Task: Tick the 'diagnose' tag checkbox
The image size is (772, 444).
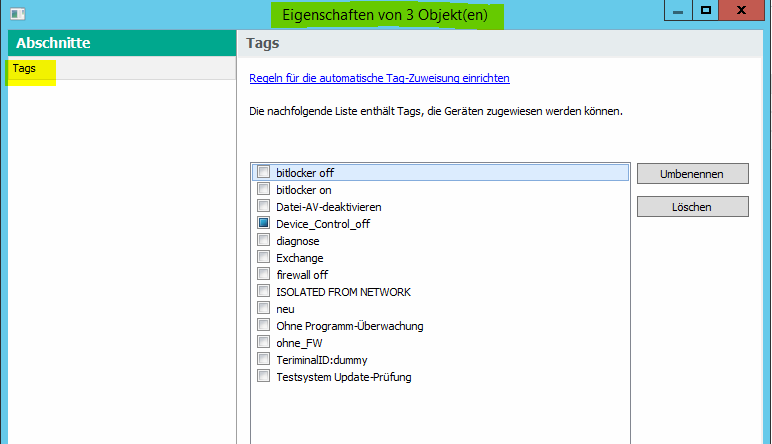Action: [264, 241]
